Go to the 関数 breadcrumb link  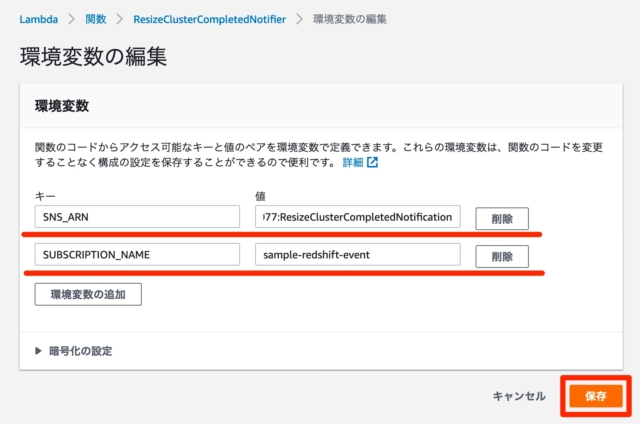point(96,19)
